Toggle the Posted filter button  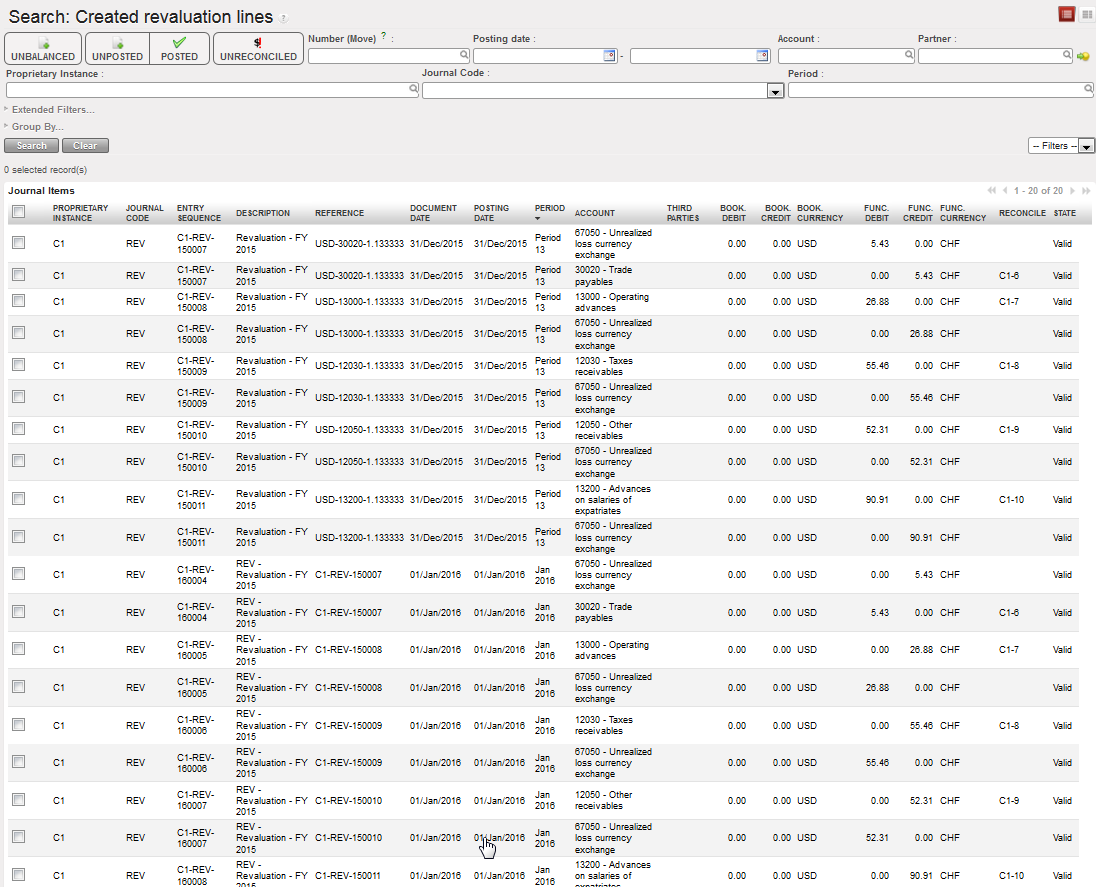[180, 49]
